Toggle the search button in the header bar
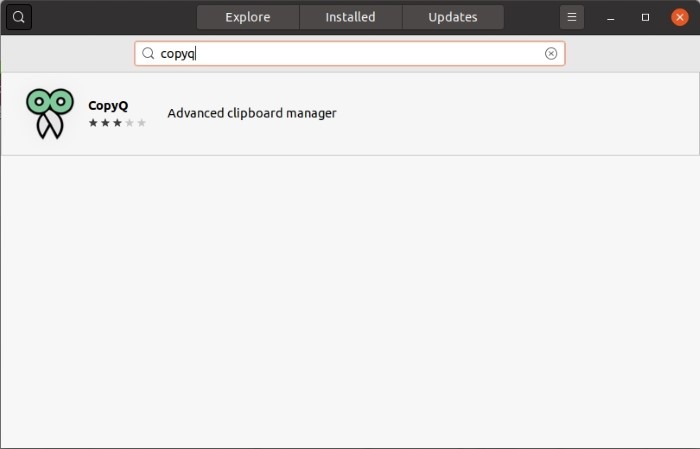Image resolution: width=700 pixels, height=449 pixels. [x=19, y=17]
